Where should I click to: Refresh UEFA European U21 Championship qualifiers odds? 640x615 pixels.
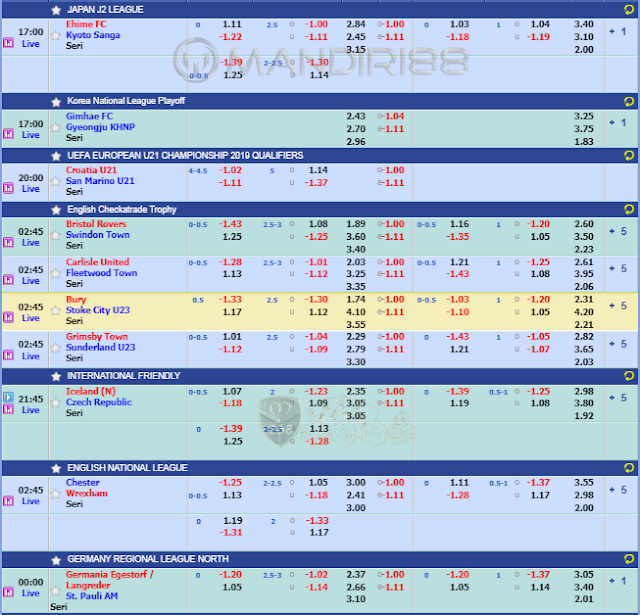pos(629,155)
